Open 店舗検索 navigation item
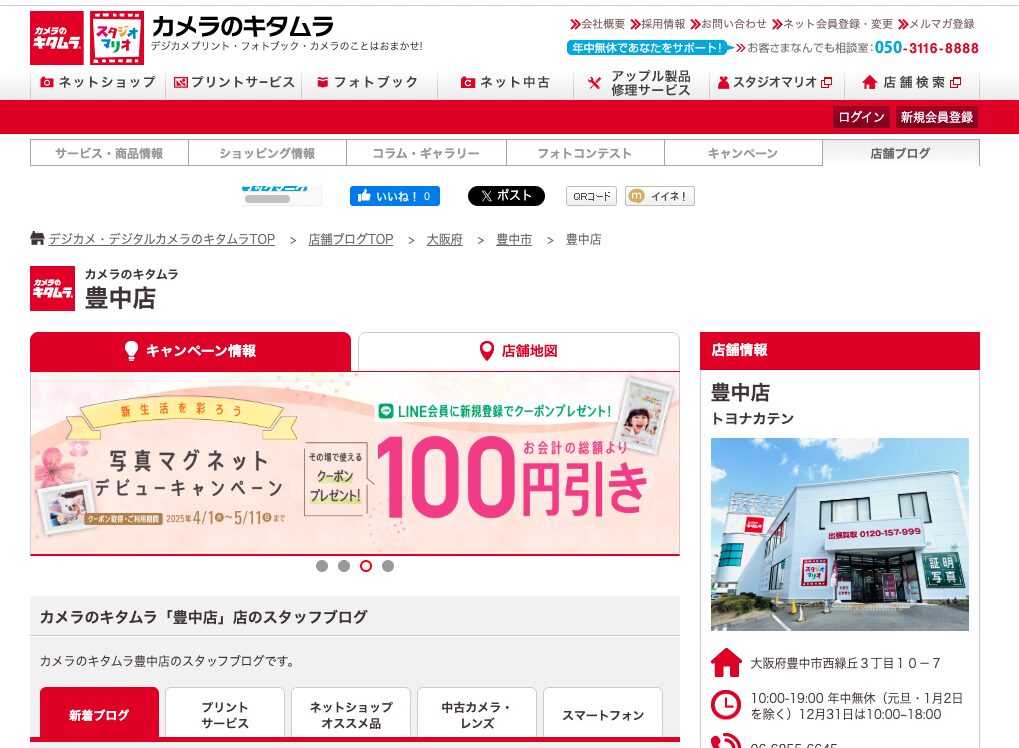The image size is (1019, 748). 912,83
